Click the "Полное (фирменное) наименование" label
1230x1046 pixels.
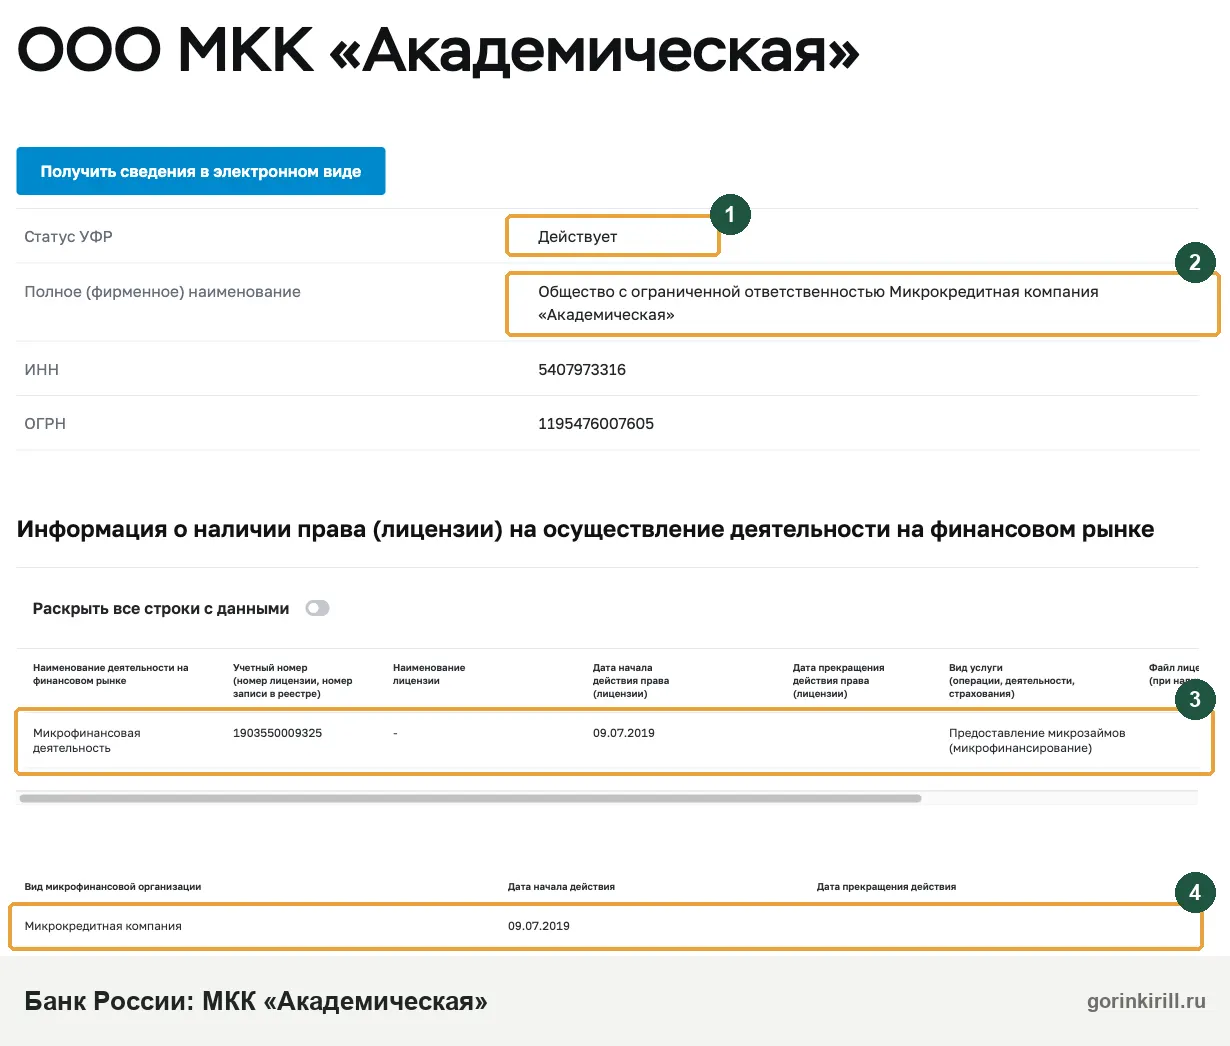click(x=163, y=292)
